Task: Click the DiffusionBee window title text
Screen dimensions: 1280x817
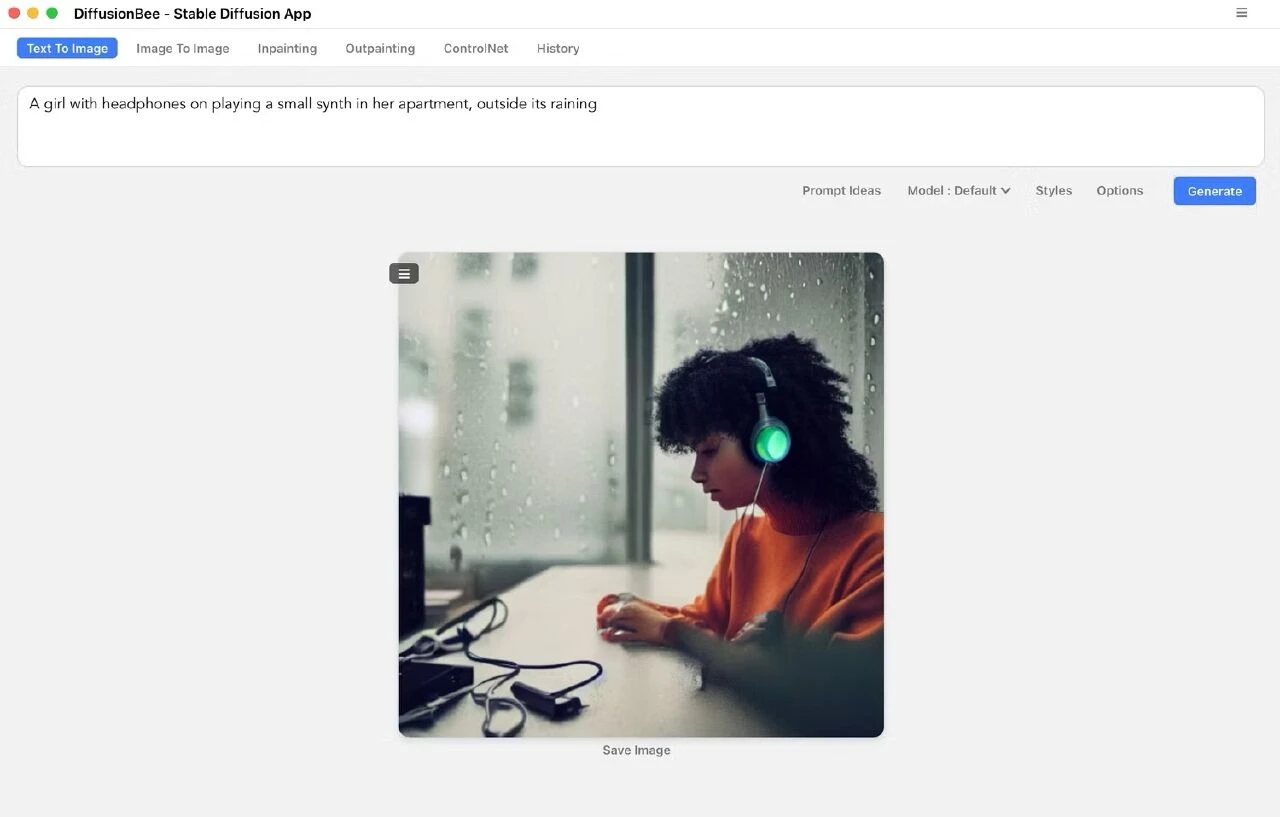Action: tap(192, 14)
